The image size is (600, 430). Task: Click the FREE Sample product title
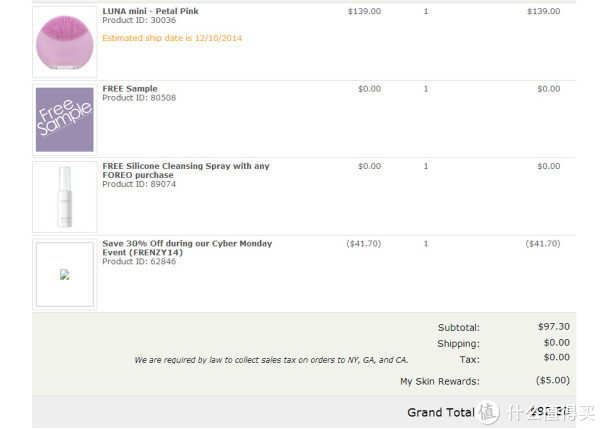pyautogui.click(x=130, y=88)
